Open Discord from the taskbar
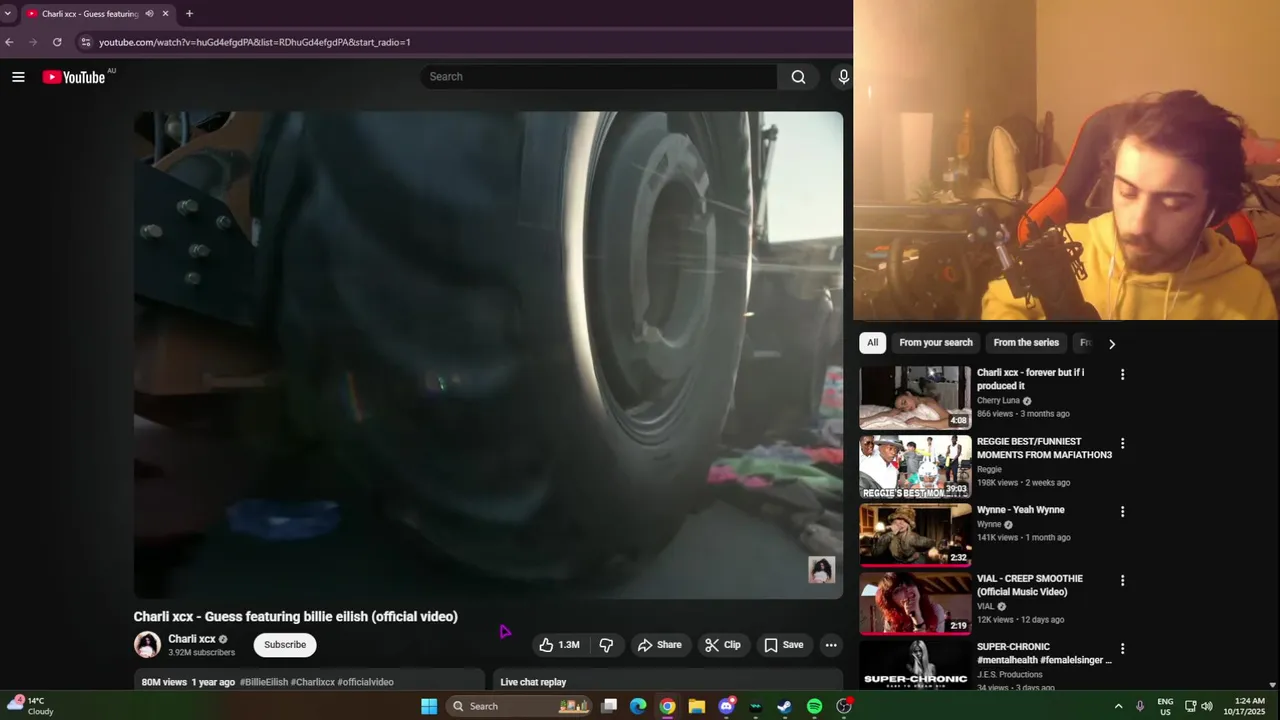Screen dimensions: 1280x720 pos(726,706)
